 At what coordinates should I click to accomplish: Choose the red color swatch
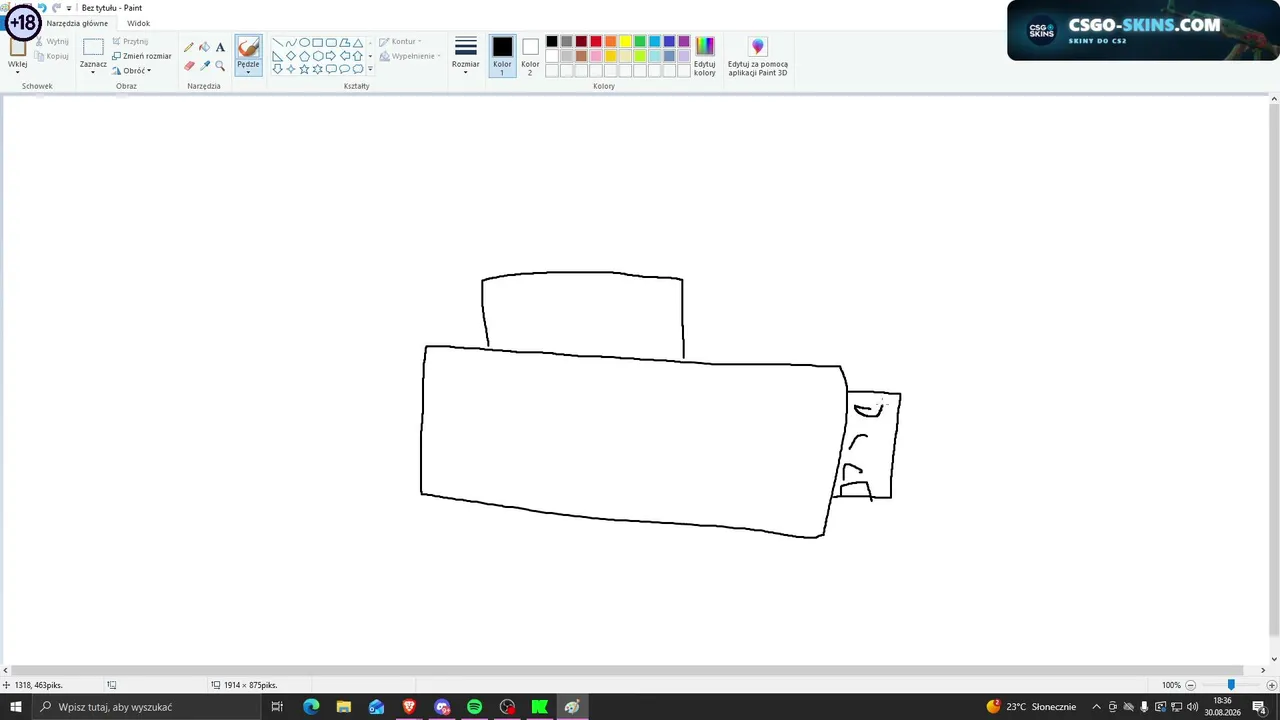pyautogui.click(x=596, y=42)
